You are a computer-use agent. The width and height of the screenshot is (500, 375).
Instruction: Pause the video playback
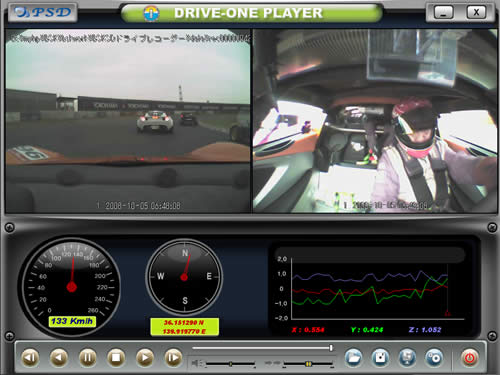(x=88, y=358)
